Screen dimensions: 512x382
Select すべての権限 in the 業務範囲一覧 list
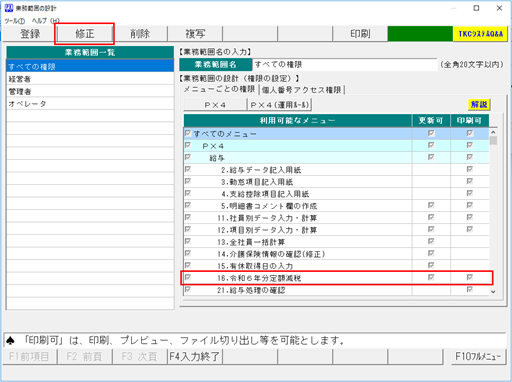[90, 66]
